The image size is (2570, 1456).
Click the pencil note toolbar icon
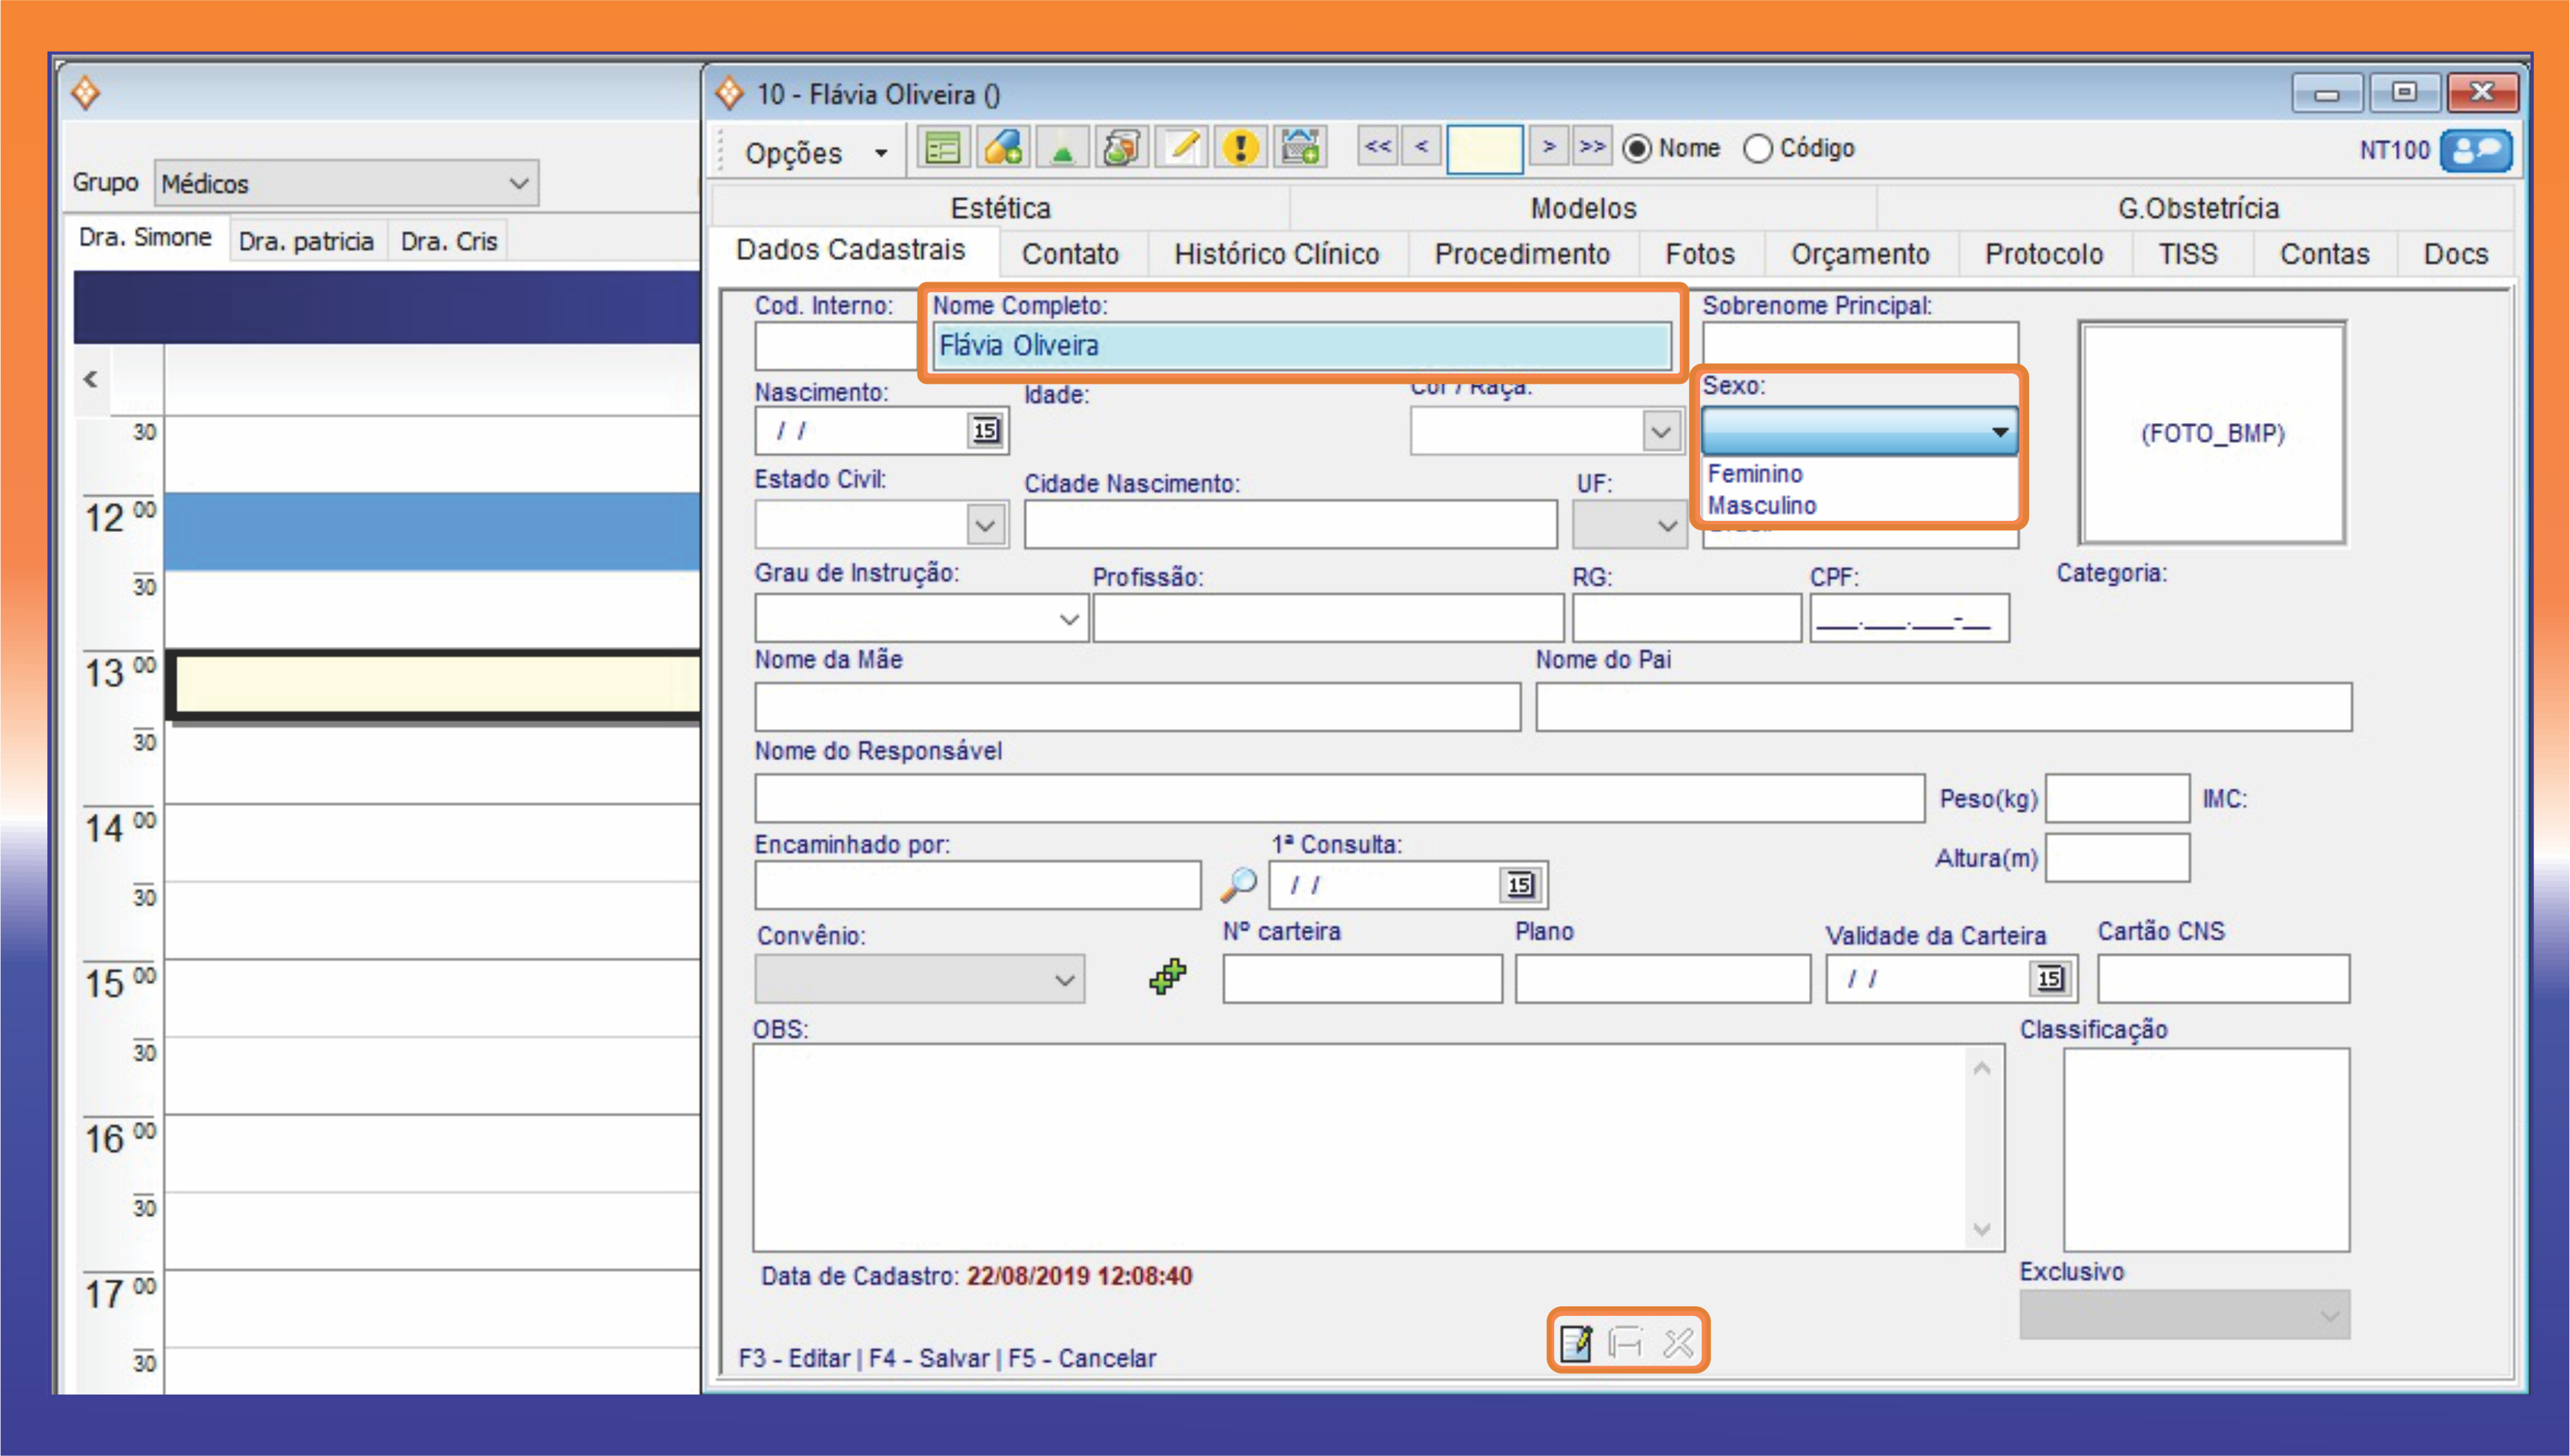[1181, 148]
